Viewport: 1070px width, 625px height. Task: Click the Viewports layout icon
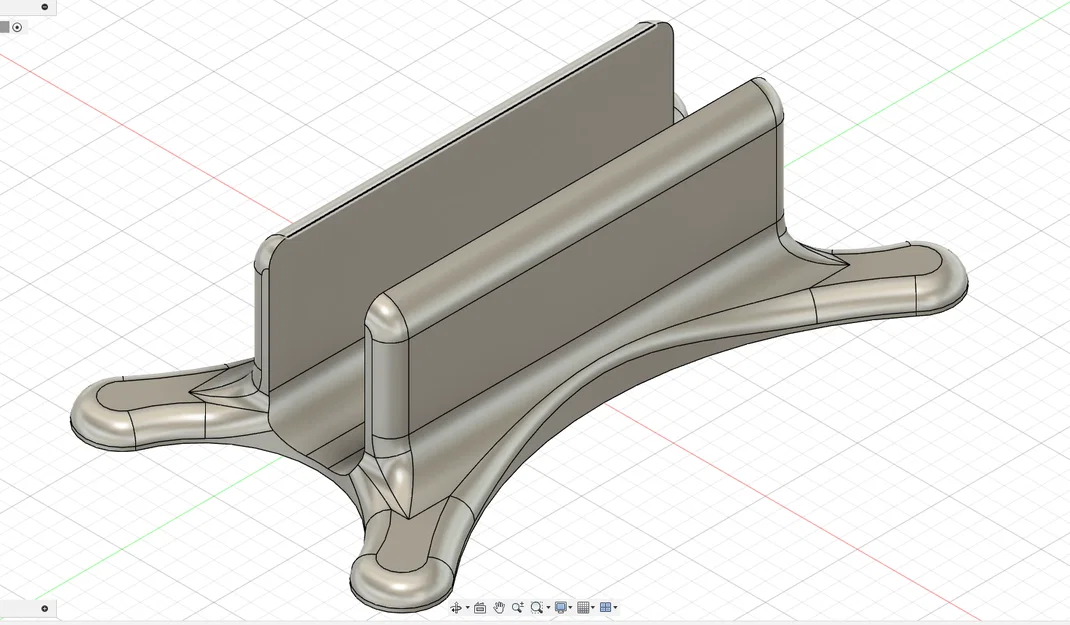605,607
